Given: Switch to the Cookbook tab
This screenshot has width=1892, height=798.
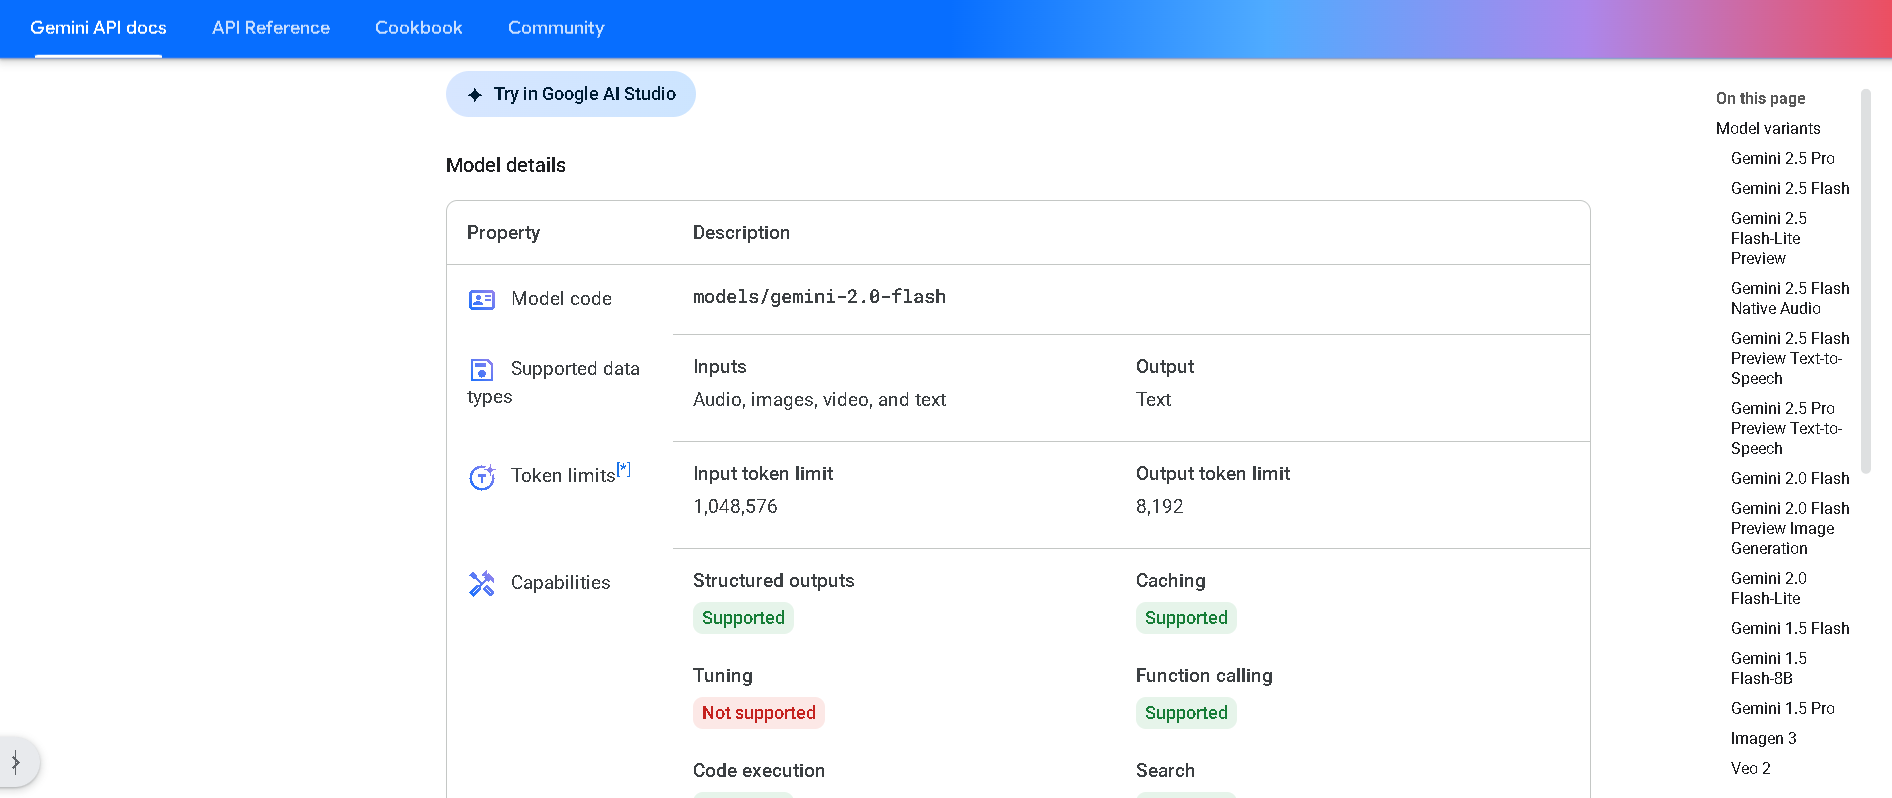Looking at the screenshot, I should pos(418,28).
